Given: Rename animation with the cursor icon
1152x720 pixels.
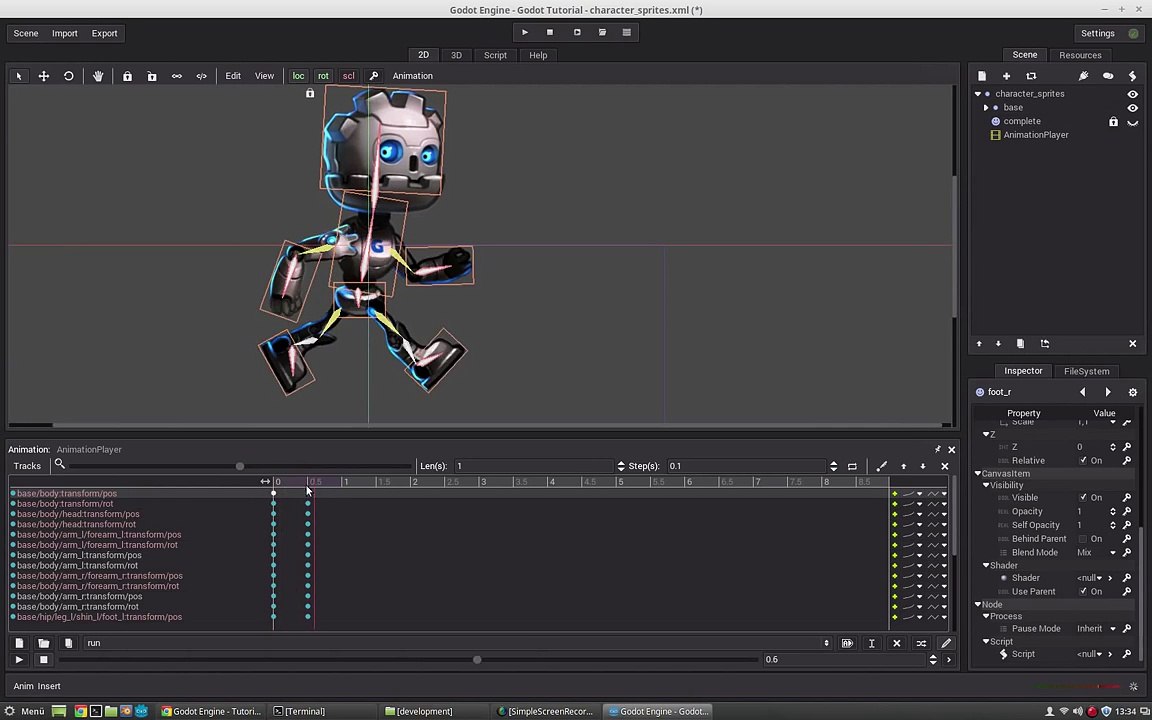Looking at the screenshot, I should [x=871, y=643].
